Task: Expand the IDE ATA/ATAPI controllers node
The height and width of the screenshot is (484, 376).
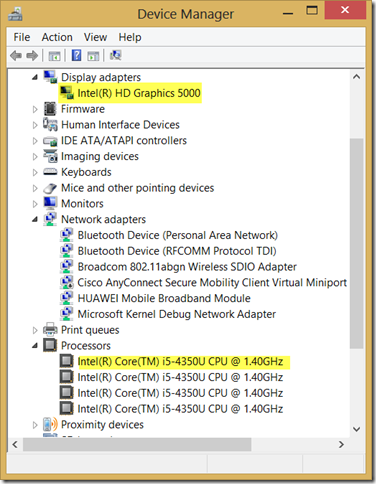Action: (35, 141)
